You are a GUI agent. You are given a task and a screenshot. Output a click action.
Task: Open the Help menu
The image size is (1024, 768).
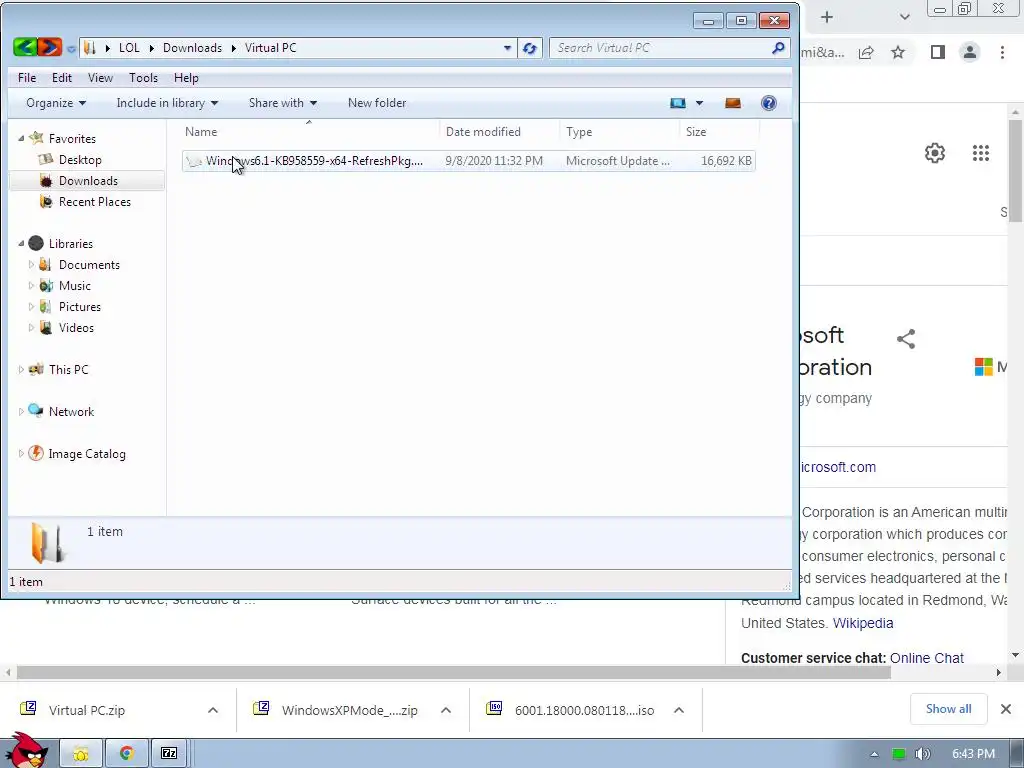[186, 78]
